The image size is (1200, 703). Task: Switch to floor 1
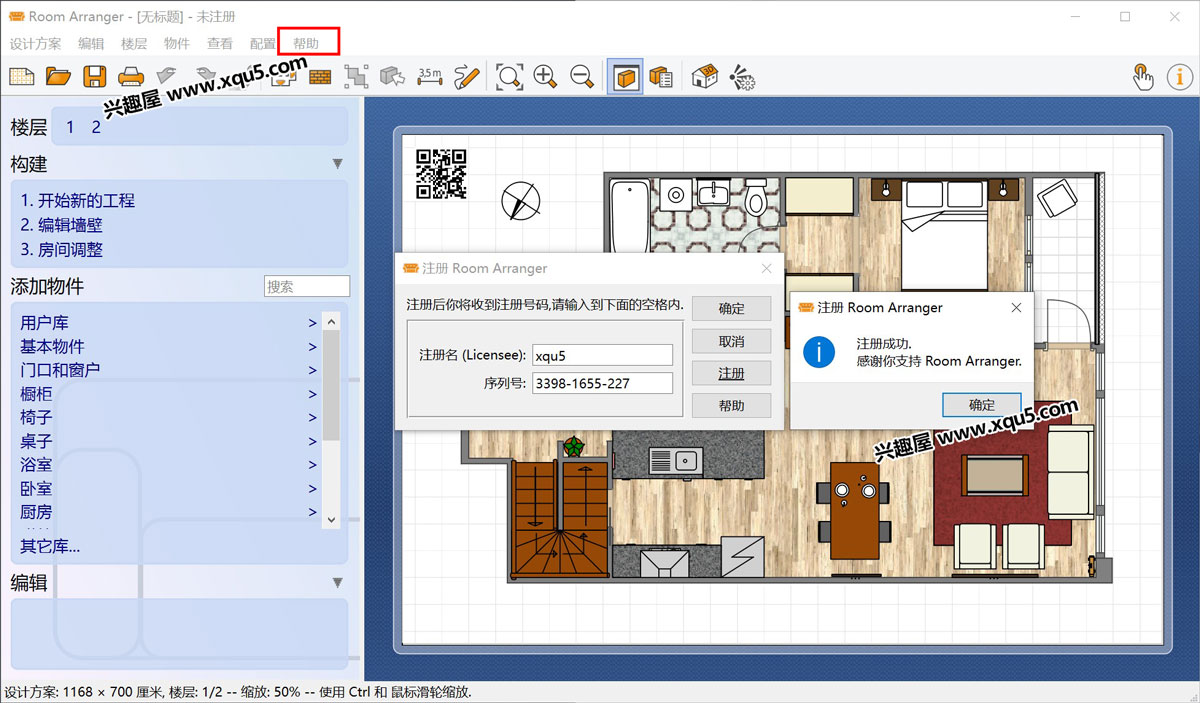[x=70, y=127]
